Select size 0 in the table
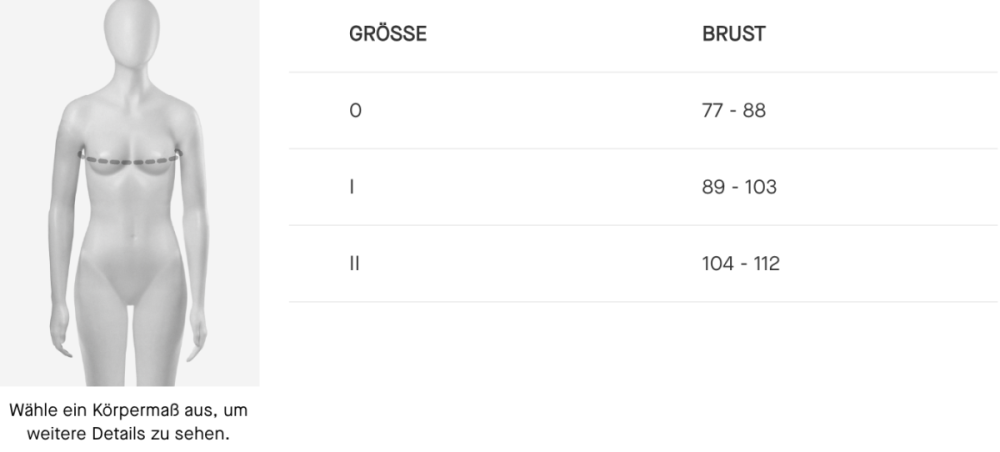 pos(354,111)
